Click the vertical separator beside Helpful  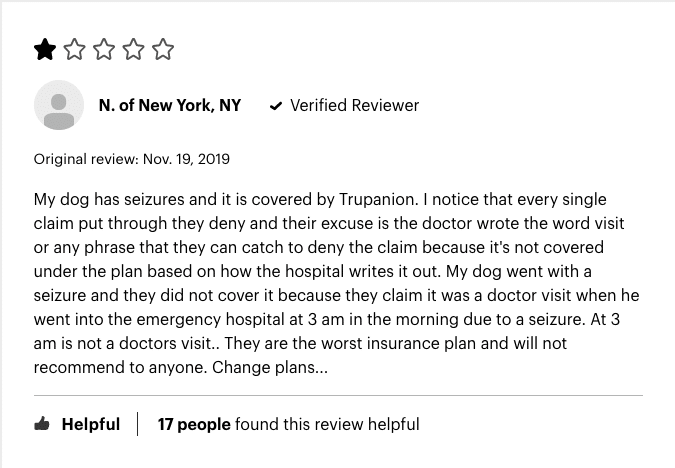[138, 424]
